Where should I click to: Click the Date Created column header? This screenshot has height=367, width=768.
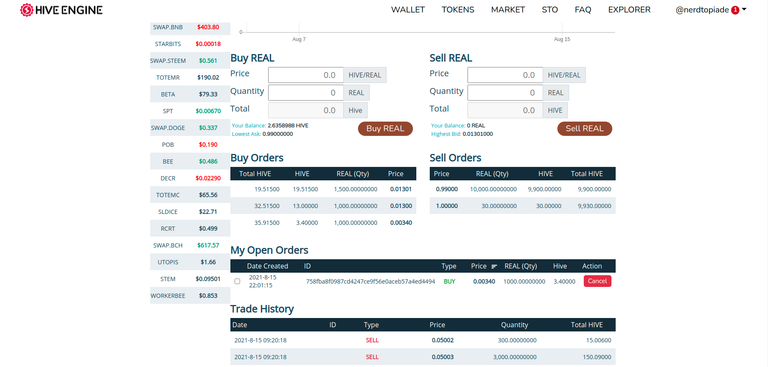tap(267, 266)
